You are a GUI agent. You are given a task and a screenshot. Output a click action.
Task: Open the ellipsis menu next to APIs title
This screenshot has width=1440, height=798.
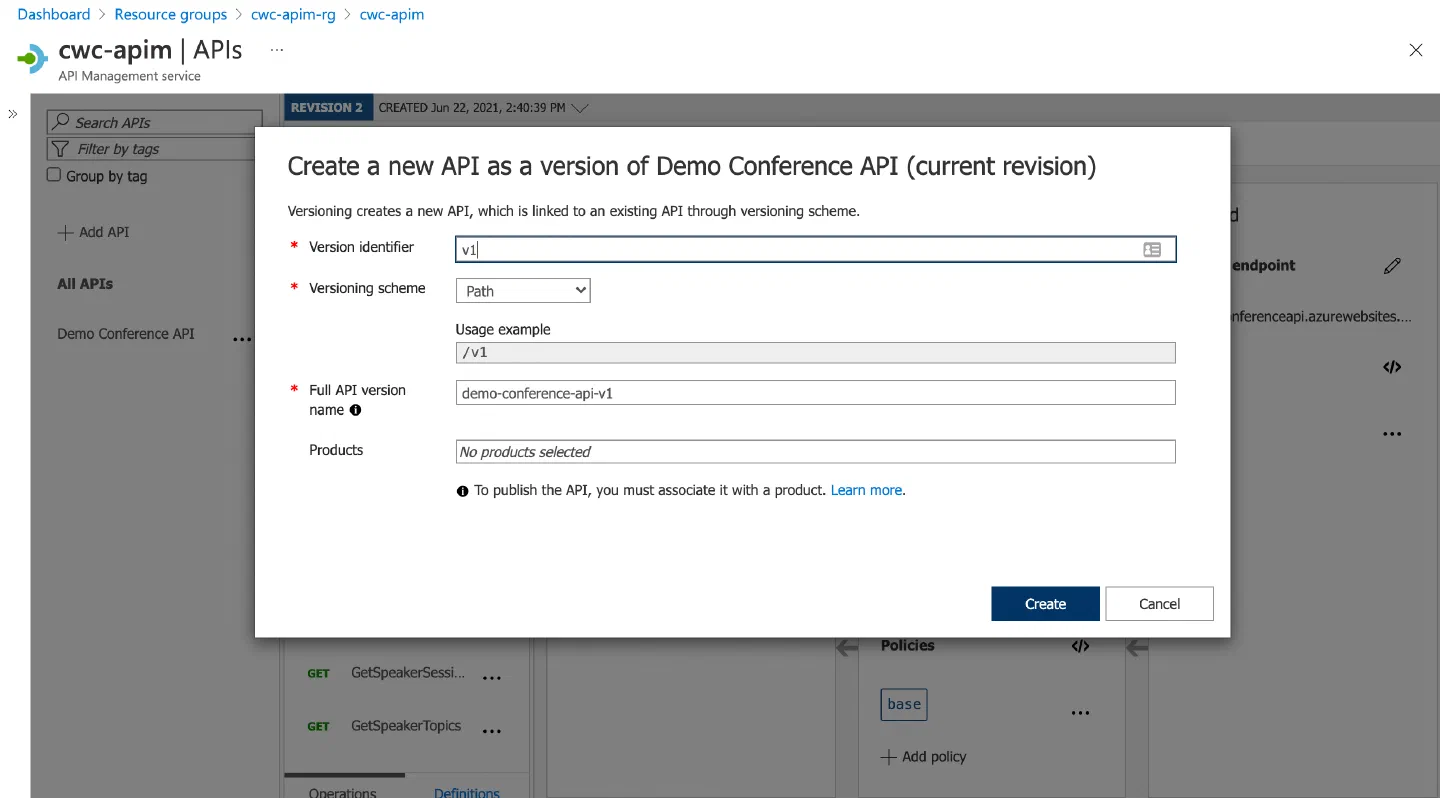[x=277, y=49]
